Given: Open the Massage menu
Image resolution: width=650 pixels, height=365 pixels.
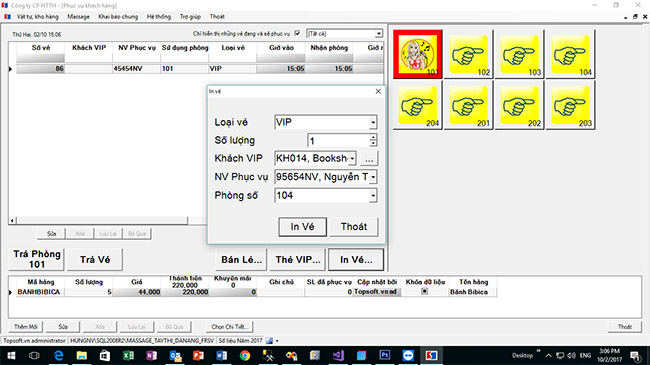Looking at the screenshot, I should point(78,17).
